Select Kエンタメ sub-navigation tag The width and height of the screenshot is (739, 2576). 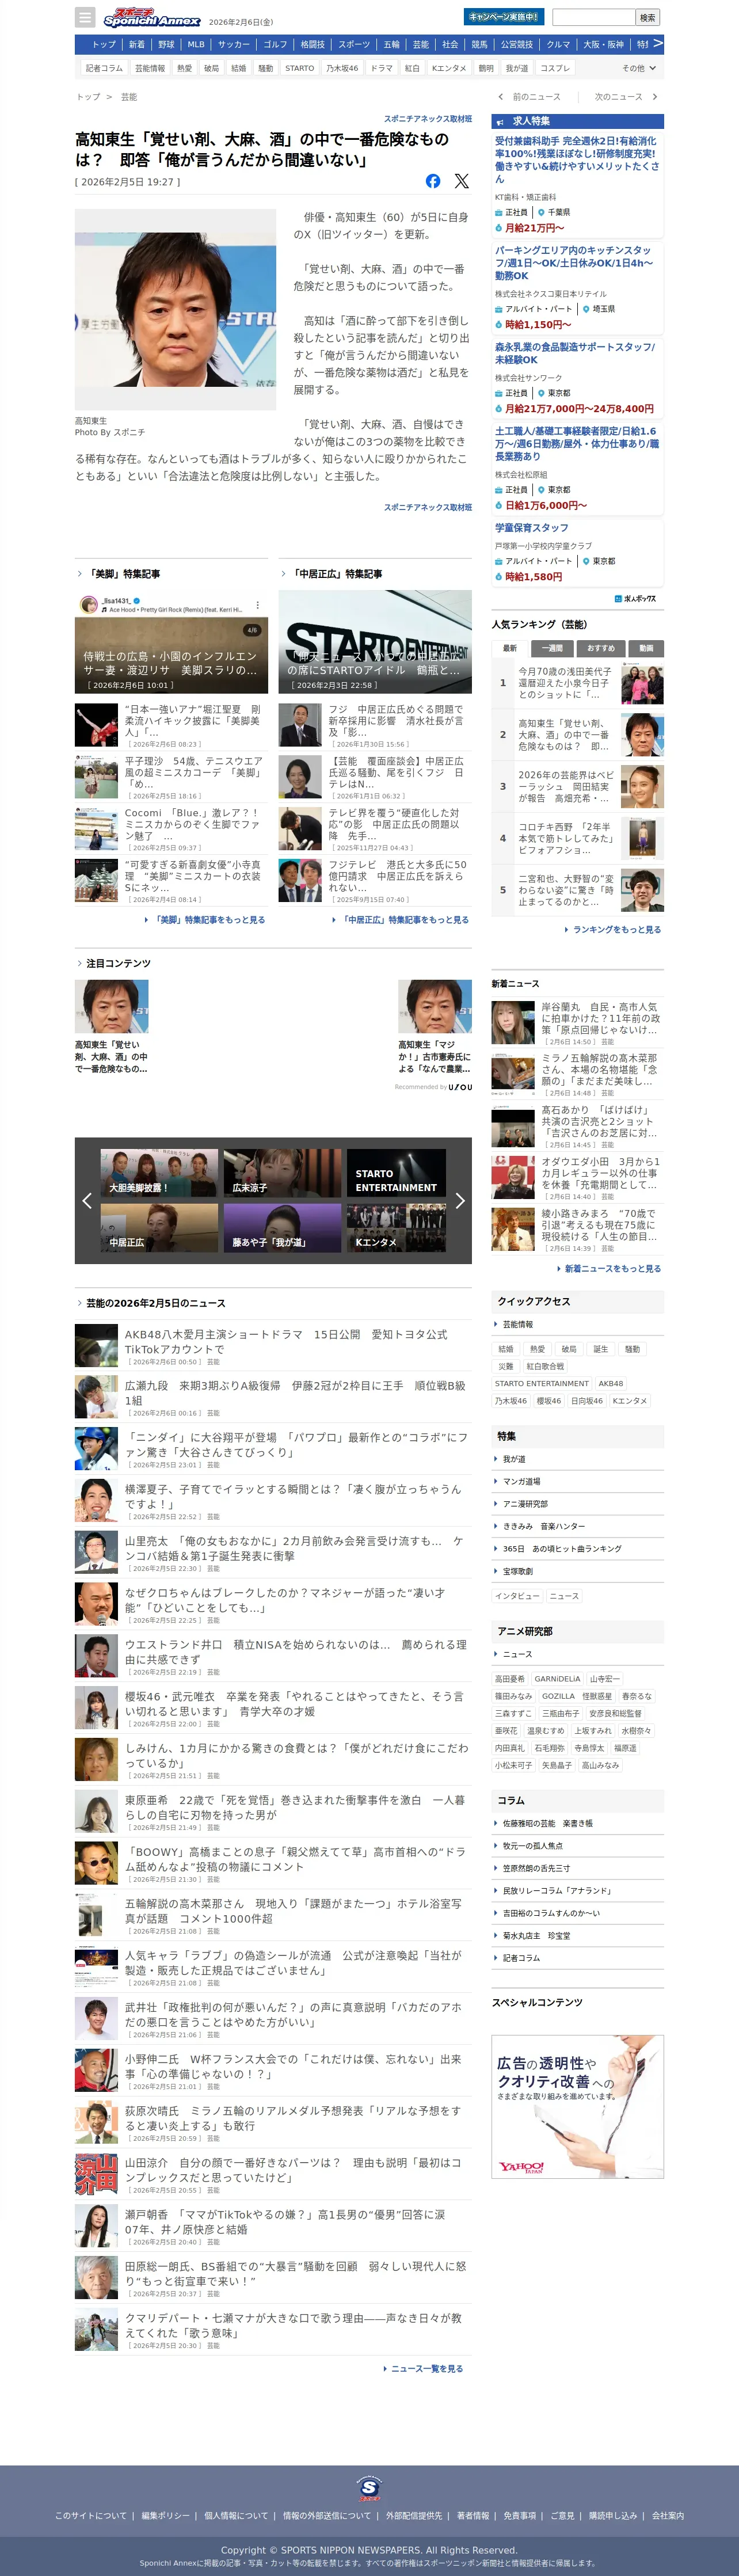(x=449, y=68)
